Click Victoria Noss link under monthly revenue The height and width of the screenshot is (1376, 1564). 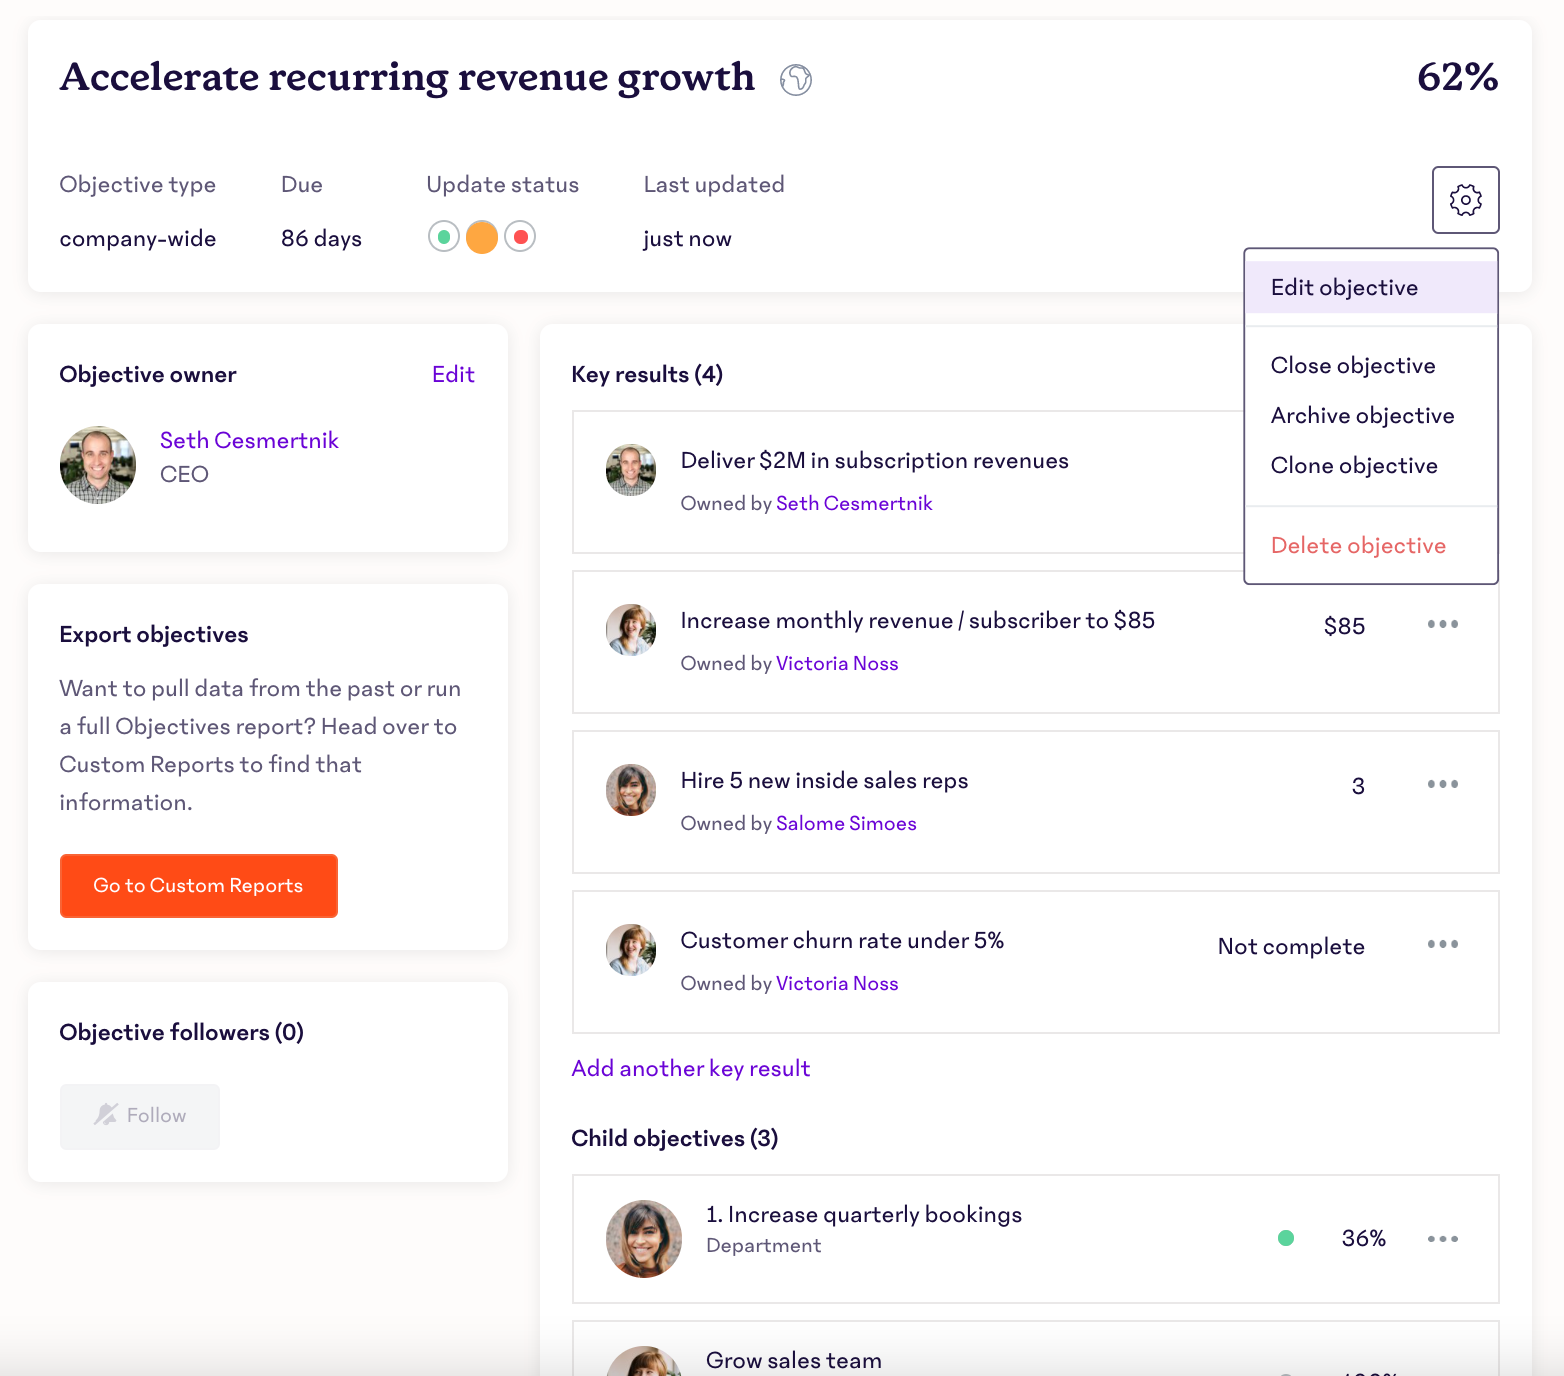click(x=837, y=664)
